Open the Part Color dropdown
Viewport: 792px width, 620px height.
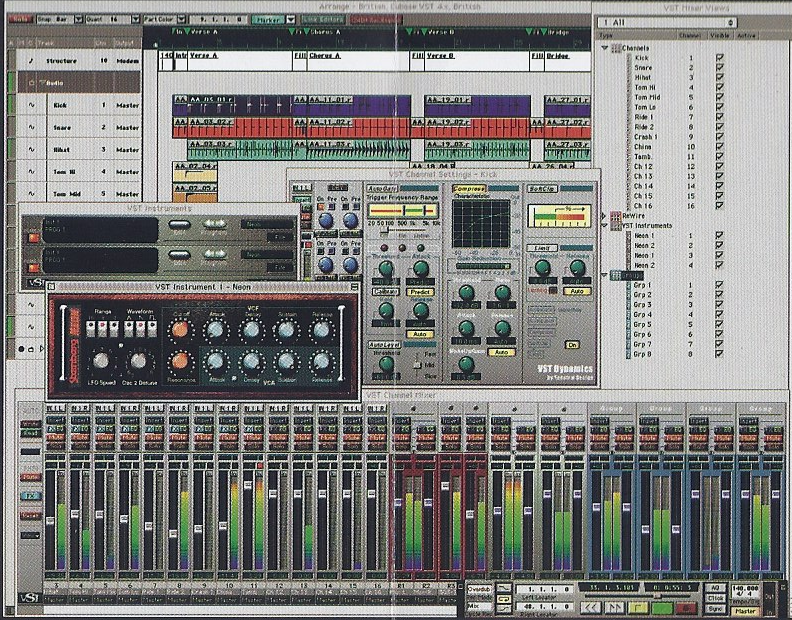pos(181,20)
